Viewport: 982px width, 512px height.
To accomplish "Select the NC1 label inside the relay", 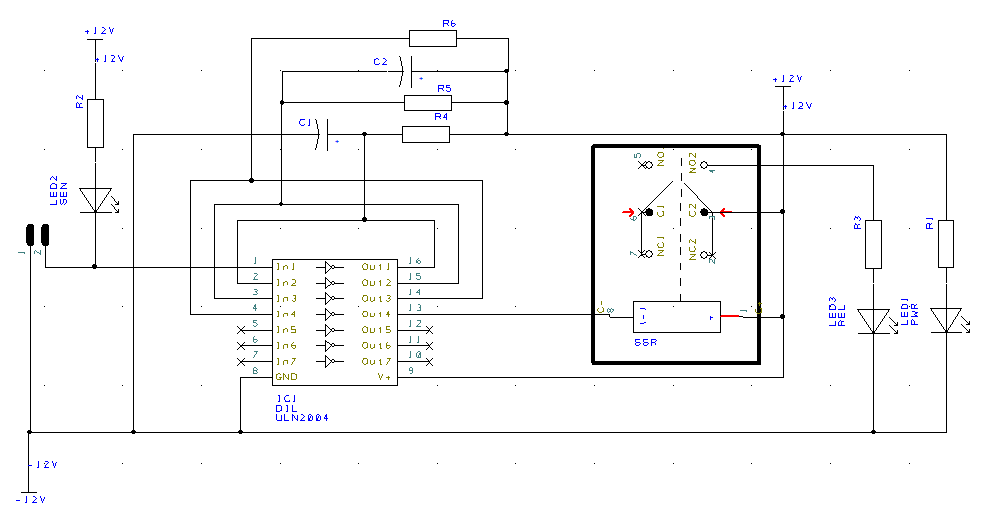I will coord(660,246).
